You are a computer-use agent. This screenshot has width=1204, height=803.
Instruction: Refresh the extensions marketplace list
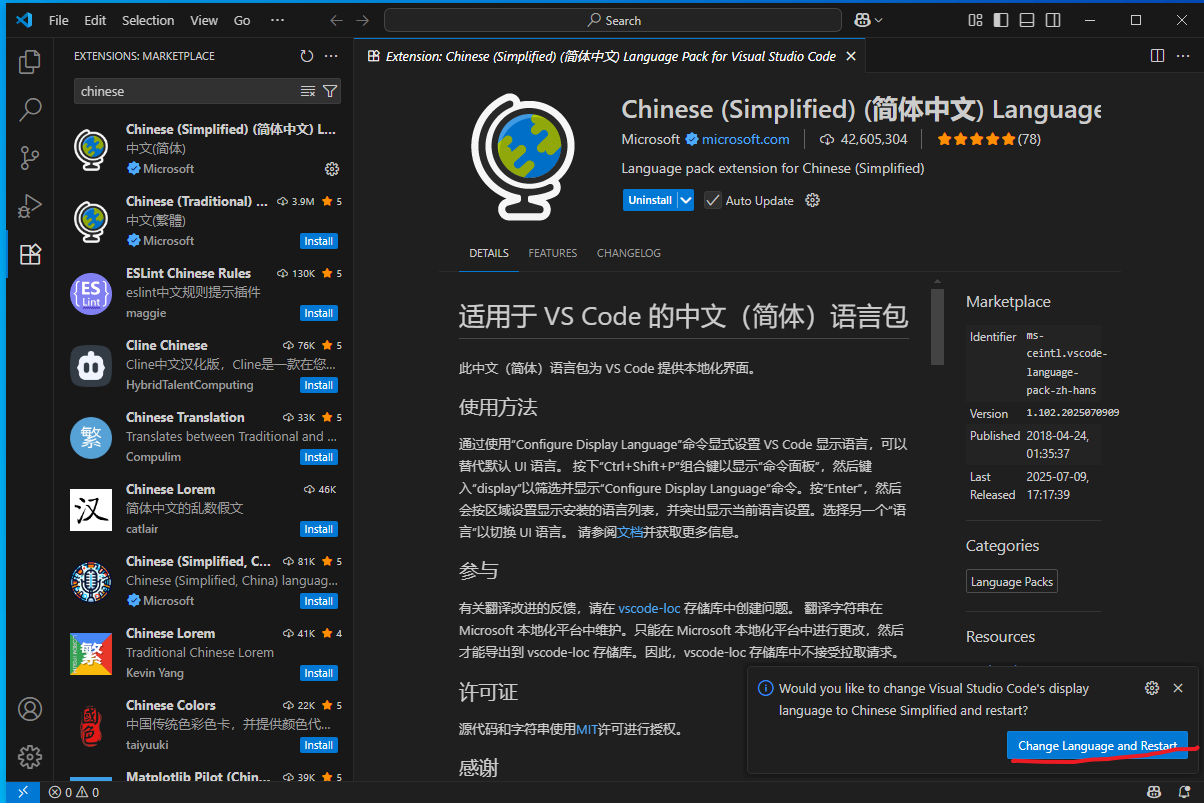coord(307,56)
